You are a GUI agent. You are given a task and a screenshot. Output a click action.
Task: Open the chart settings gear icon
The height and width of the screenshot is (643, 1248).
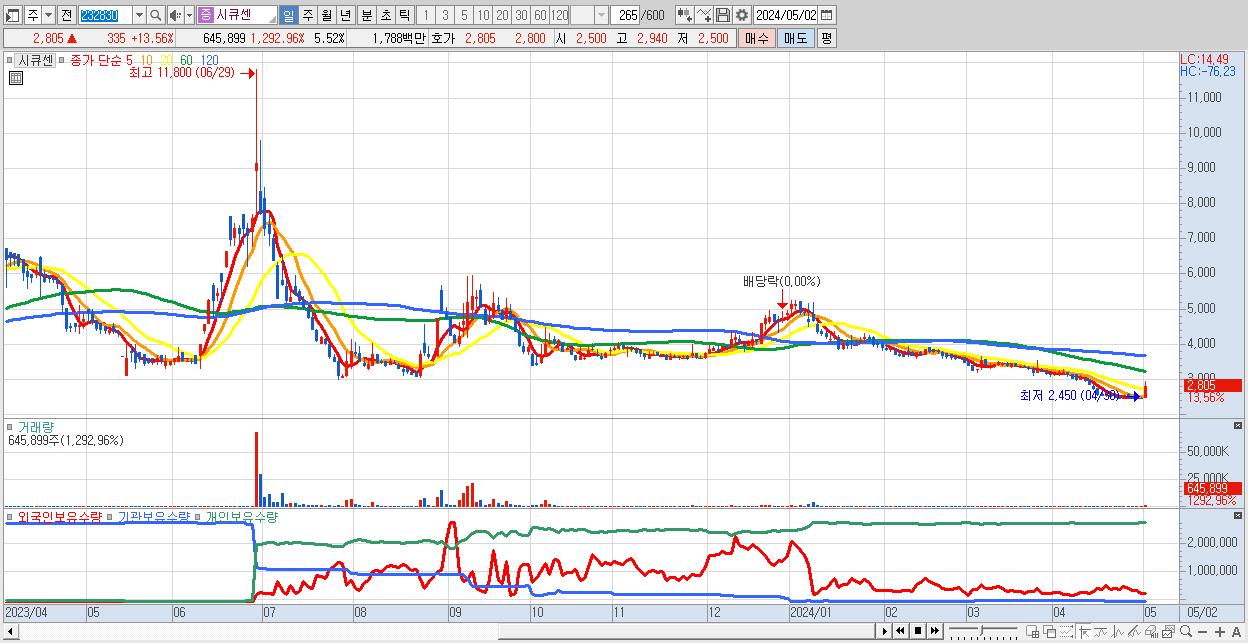pos(741,15)
